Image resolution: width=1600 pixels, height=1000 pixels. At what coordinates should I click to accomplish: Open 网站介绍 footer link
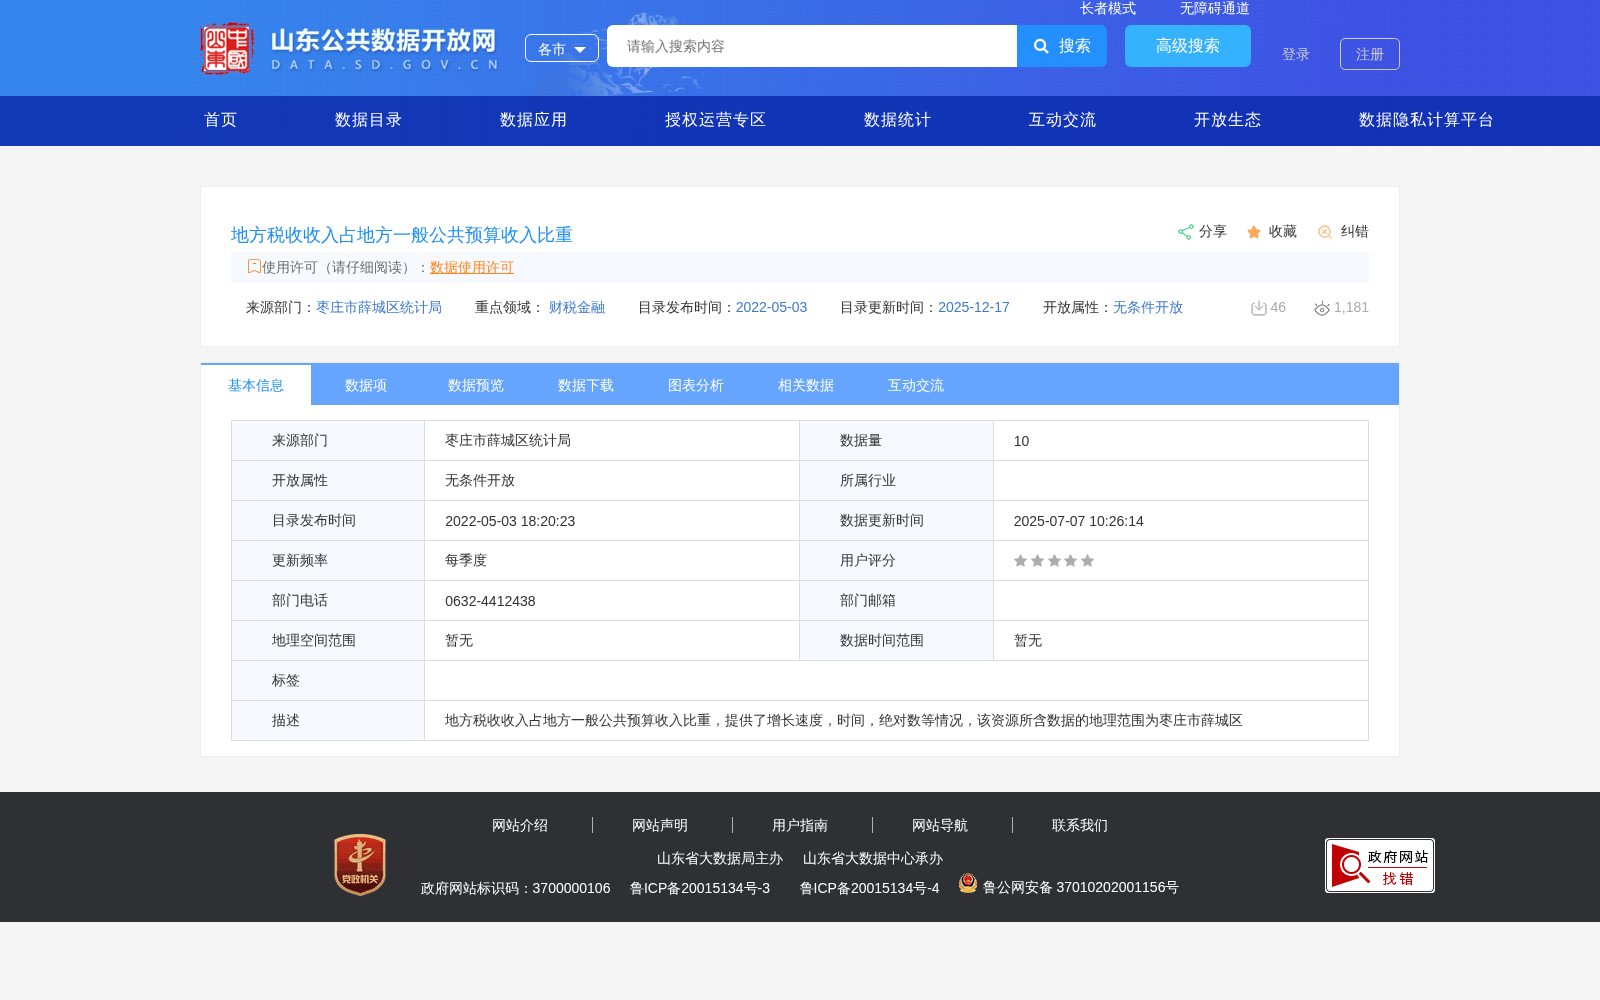click(x=520, y=825)
